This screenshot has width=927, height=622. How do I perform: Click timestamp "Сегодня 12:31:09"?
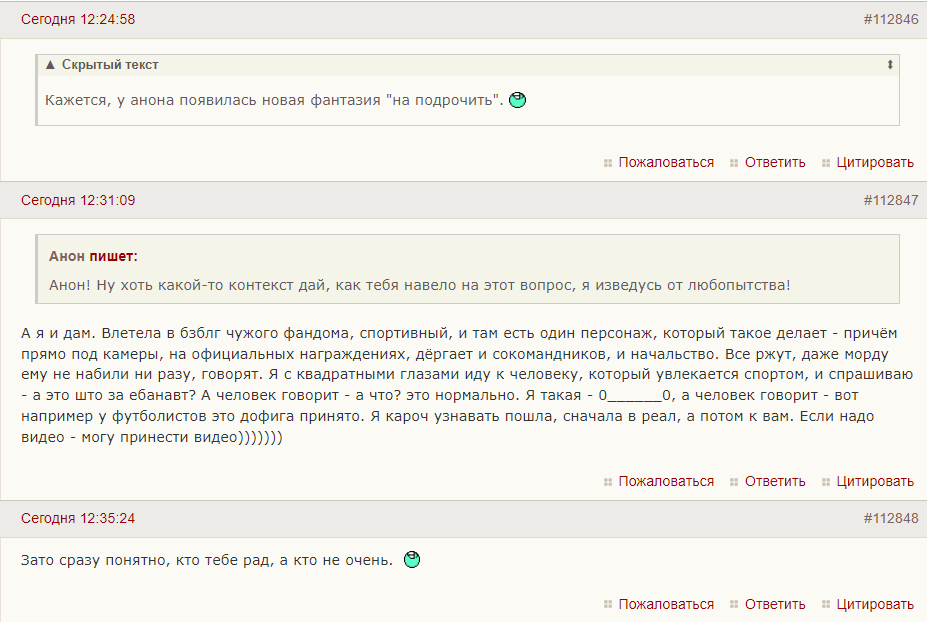point(78,200)
